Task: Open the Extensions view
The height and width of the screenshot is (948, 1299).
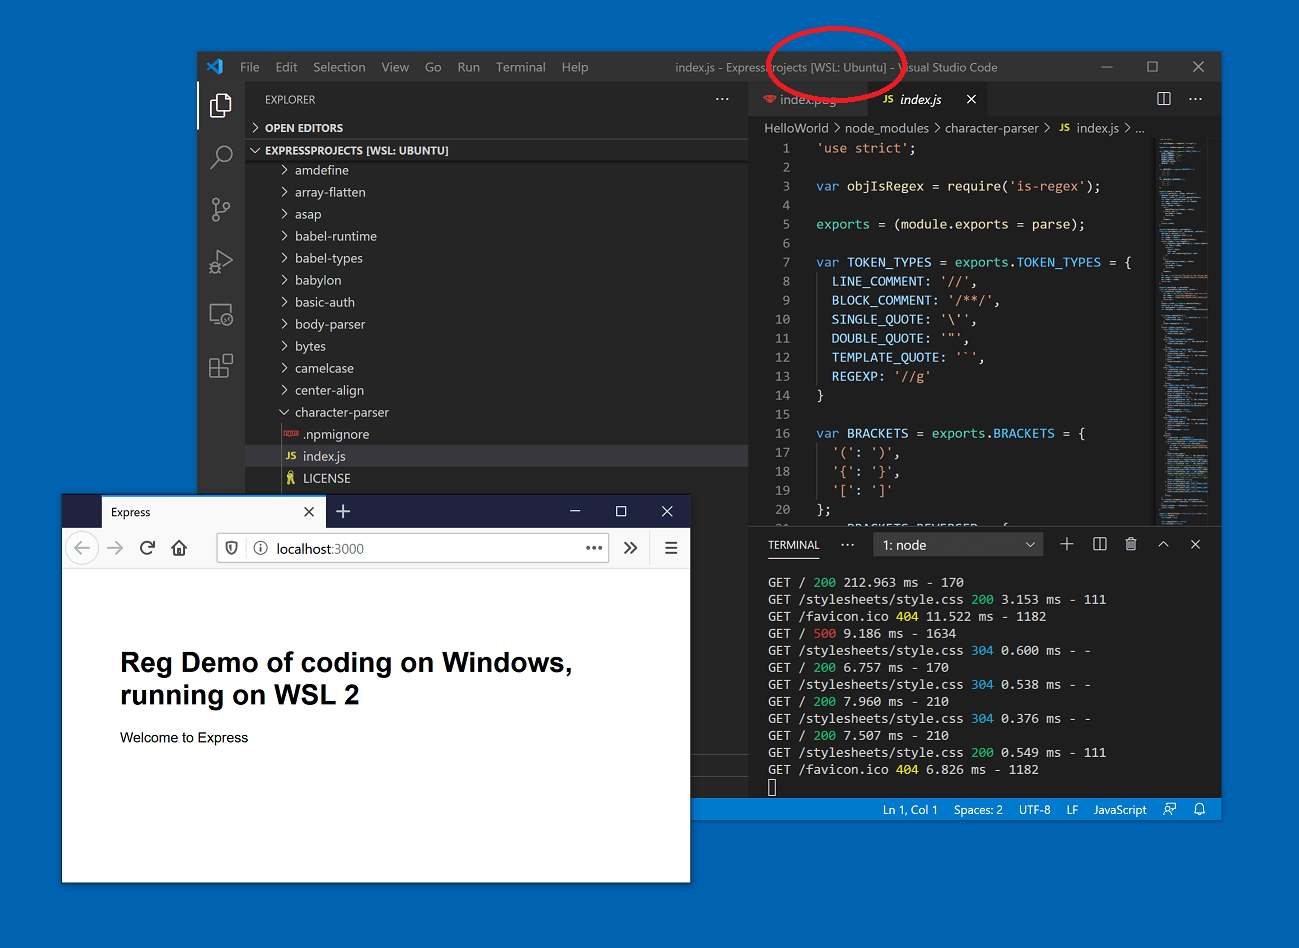Action: (221, 366)
